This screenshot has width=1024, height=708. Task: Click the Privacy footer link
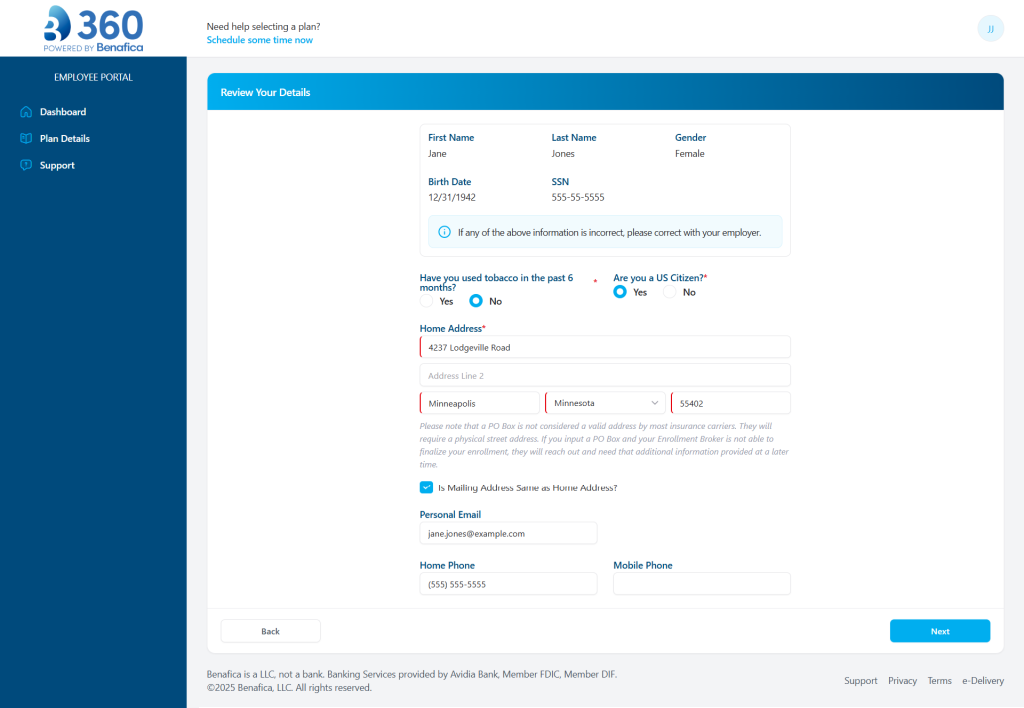[x=902, y=680]
